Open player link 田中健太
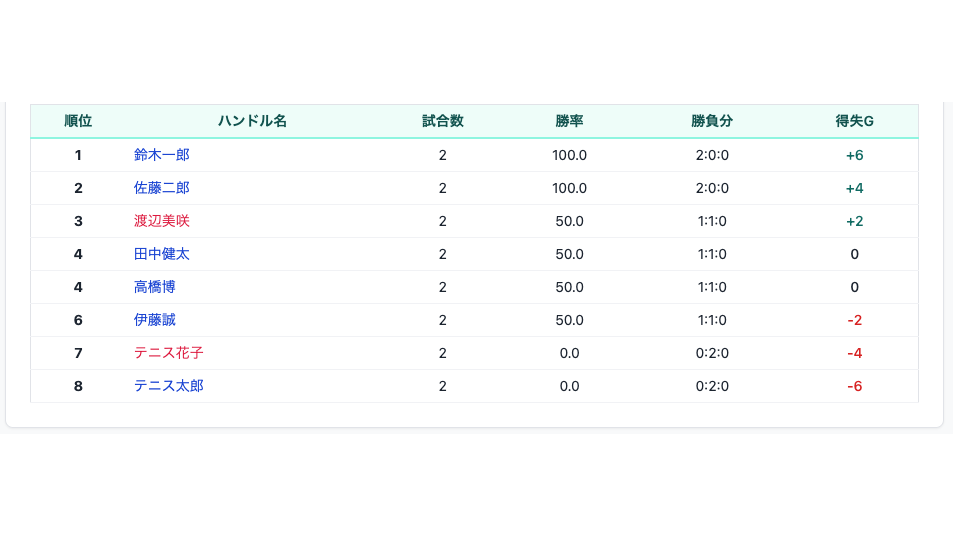 162,254
